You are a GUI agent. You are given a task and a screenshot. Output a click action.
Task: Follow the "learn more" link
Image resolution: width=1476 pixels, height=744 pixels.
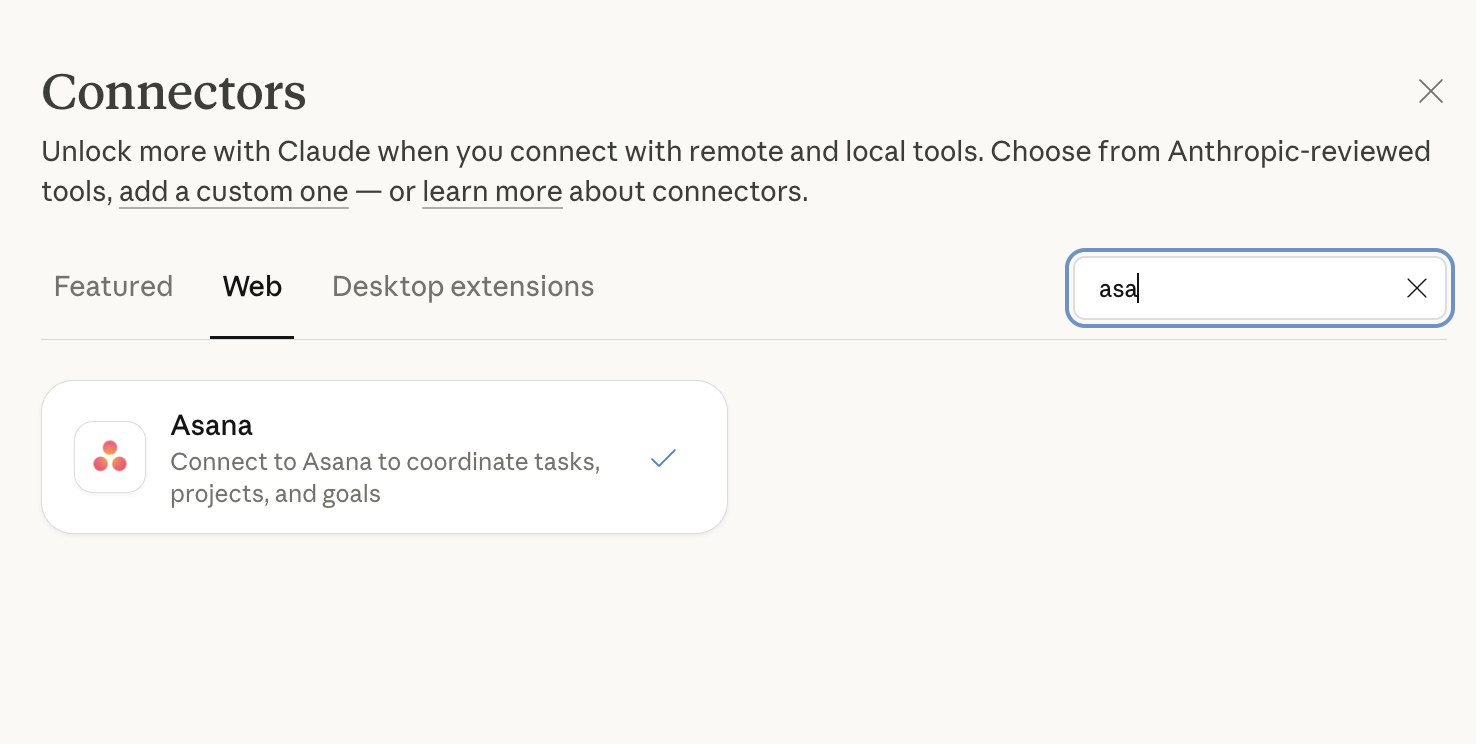[491, 191]
